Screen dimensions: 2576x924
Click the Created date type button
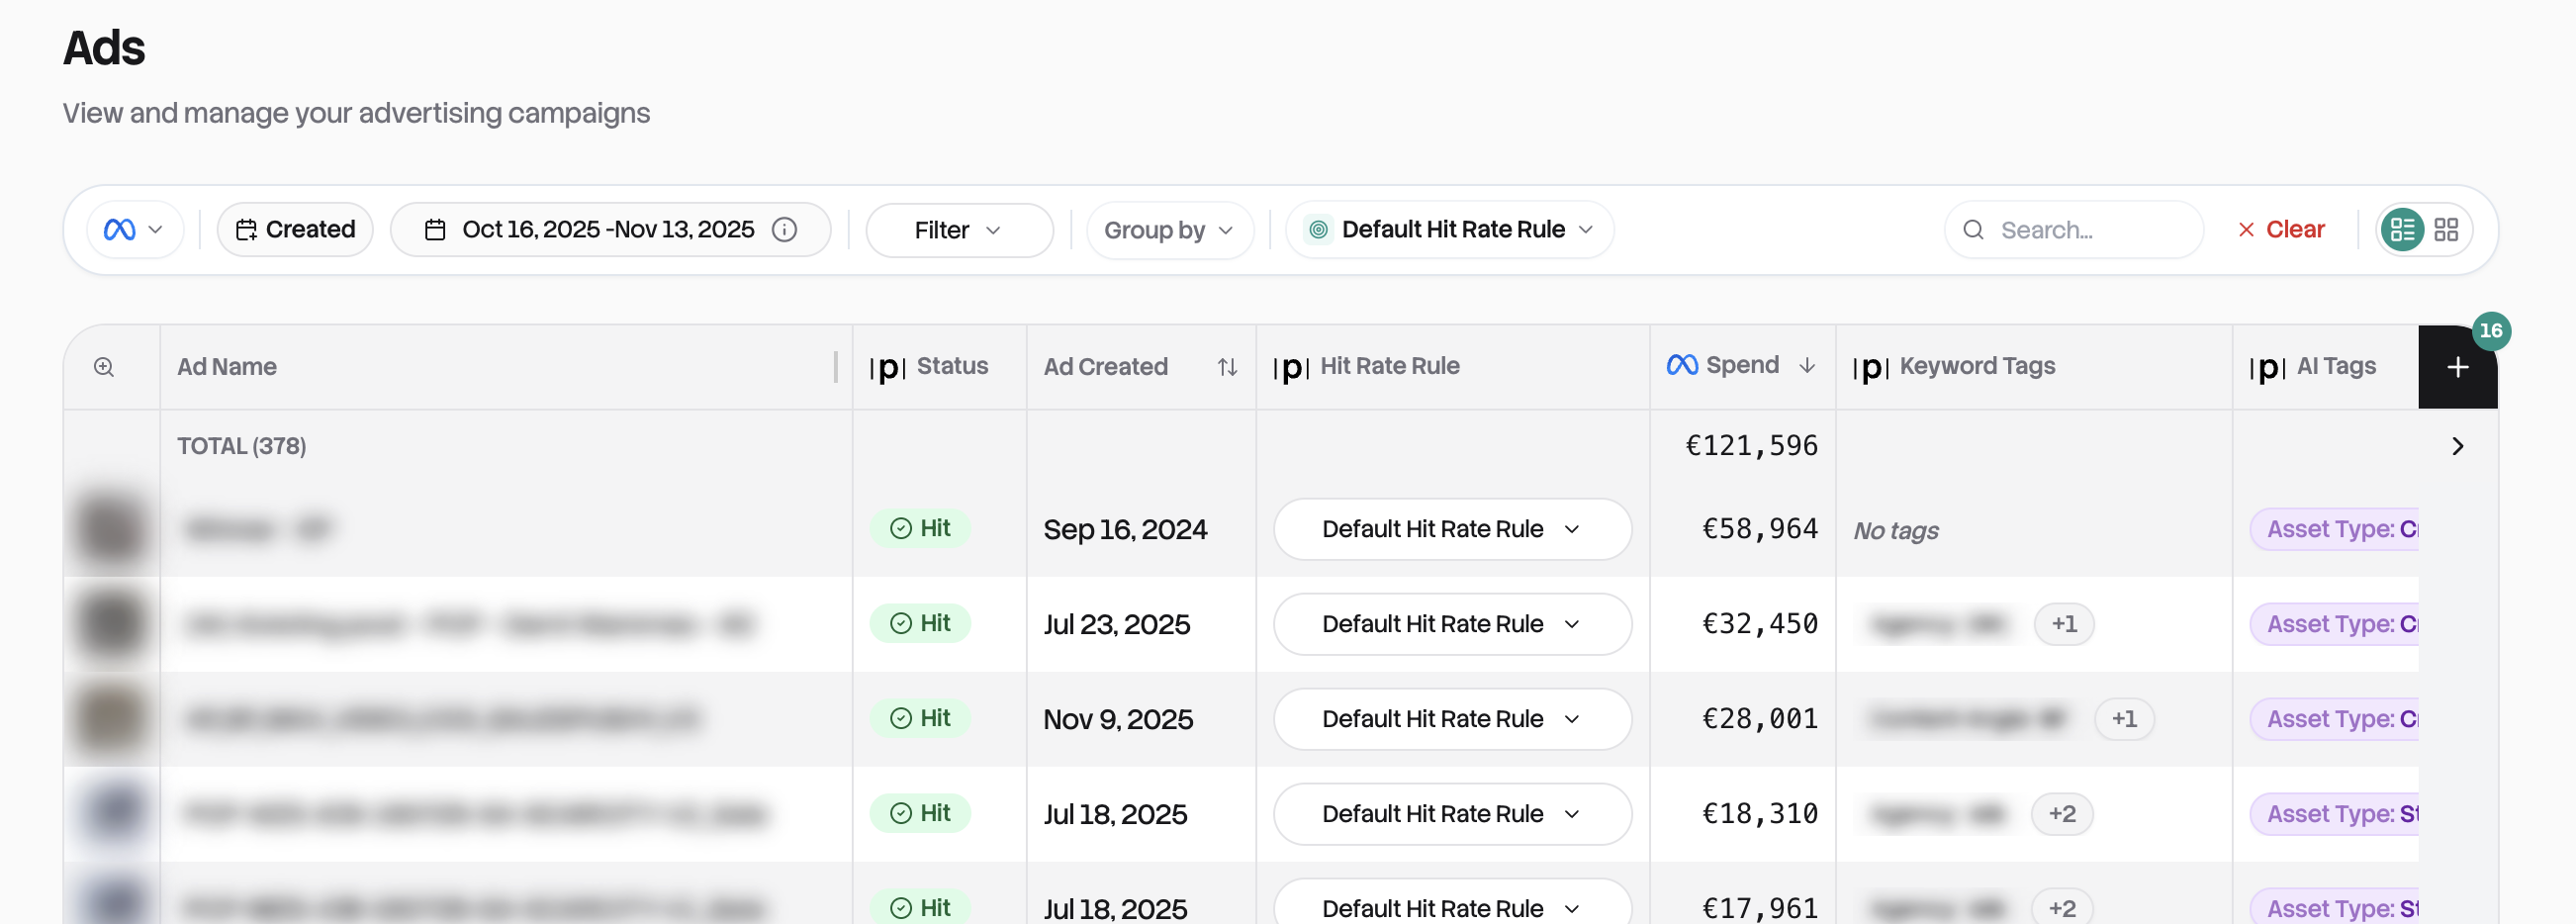[295, 230]
